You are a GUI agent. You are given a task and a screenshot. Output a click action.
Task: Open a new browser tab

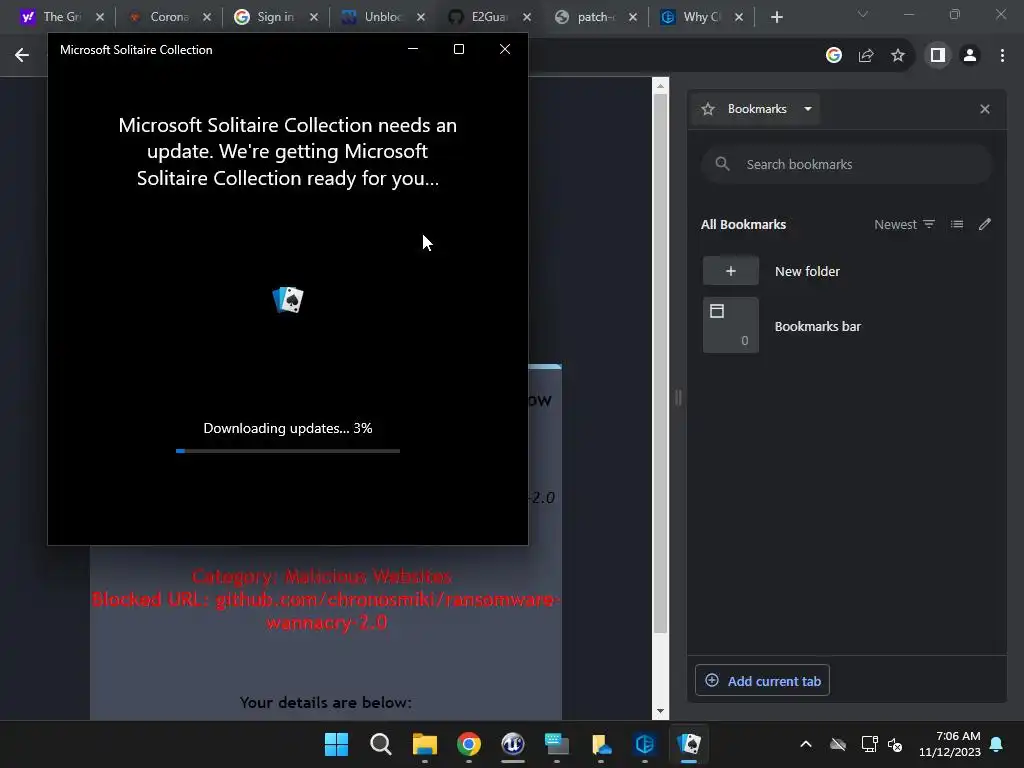click(776, 17)
